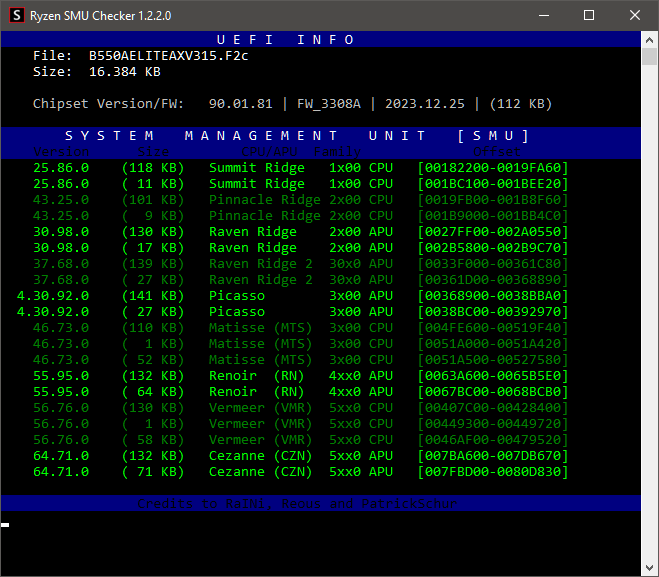This screenshot has width=659, height=577.
Task: Click Raven Ridge 2 in the 139 KB row
Action: pyautogui.click(x=261, y=263)
